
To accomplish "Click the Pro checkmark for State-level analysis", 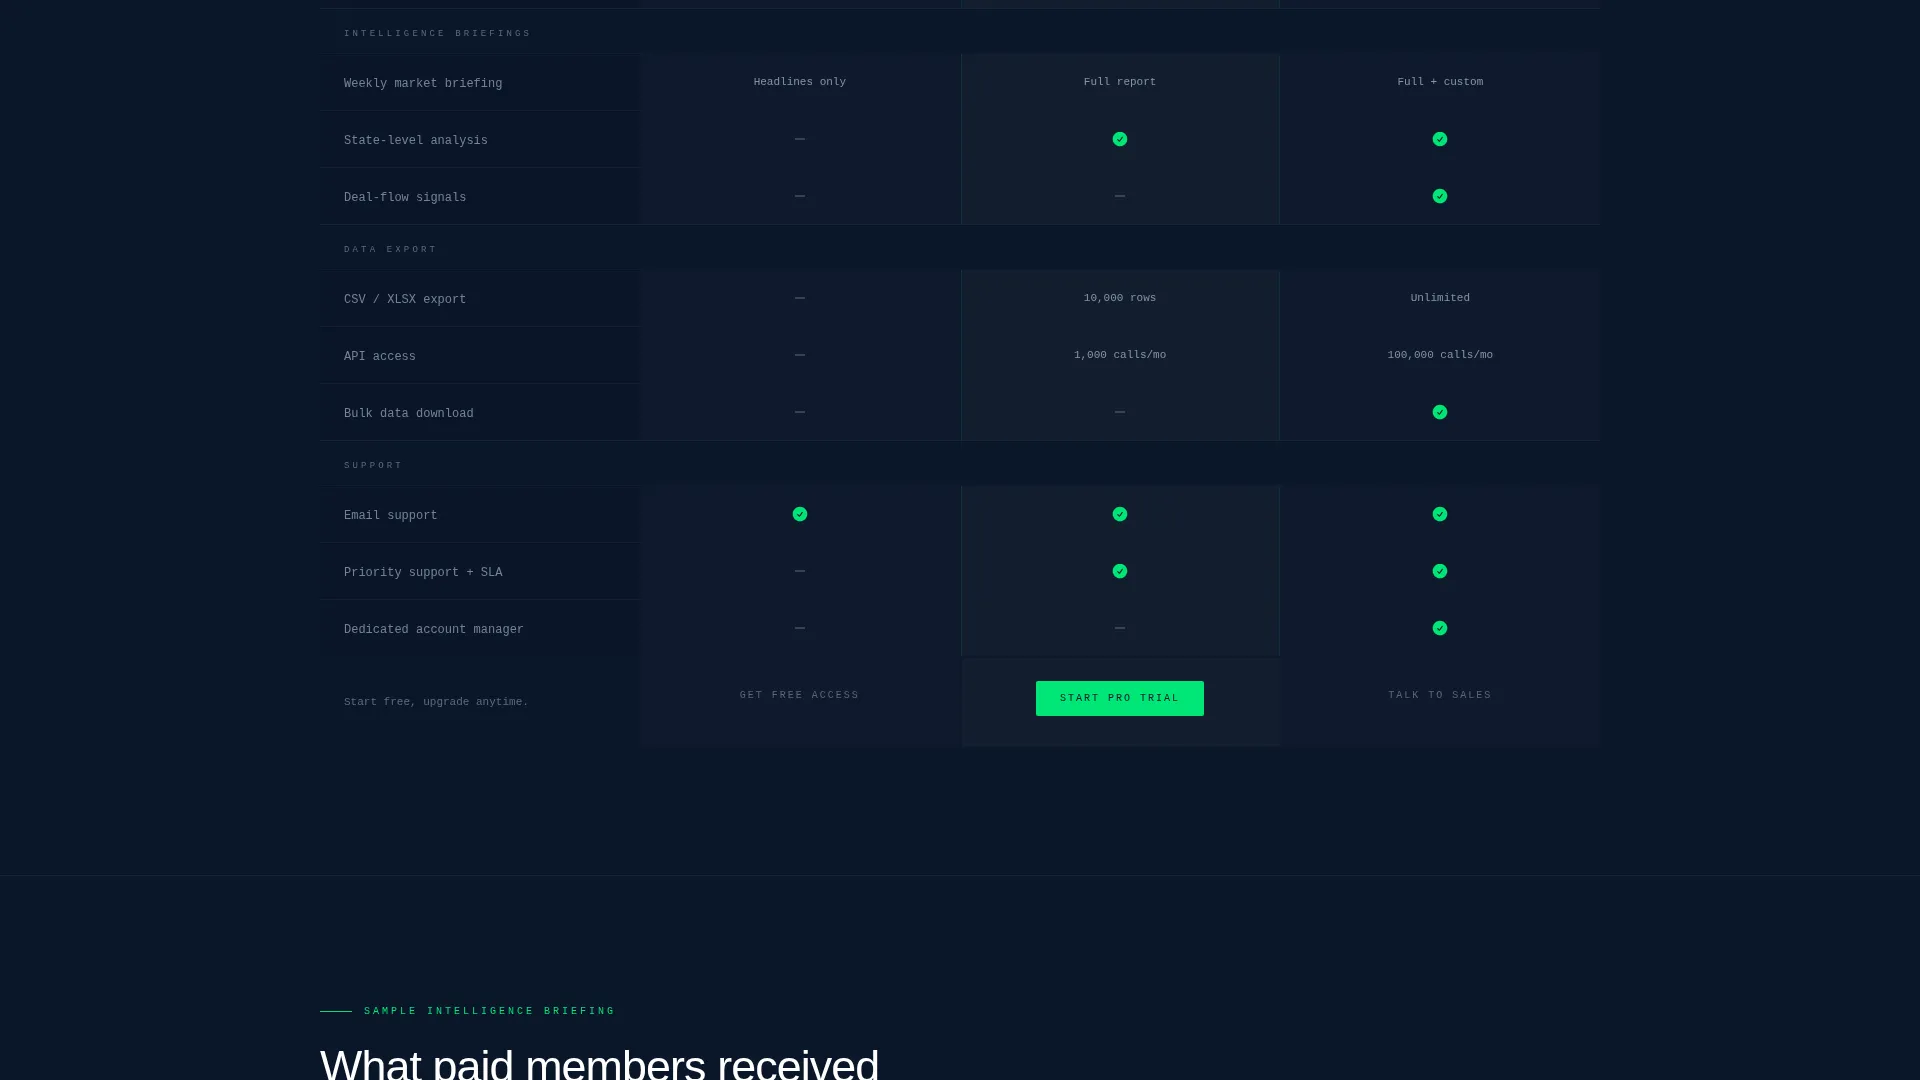I will click(1120, 139).
